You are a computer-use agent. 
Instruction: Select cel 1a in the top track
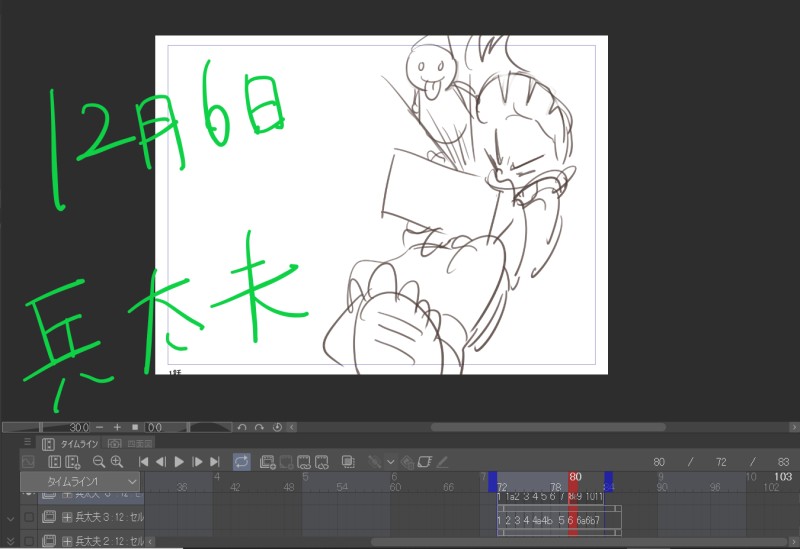pos(509,497)
